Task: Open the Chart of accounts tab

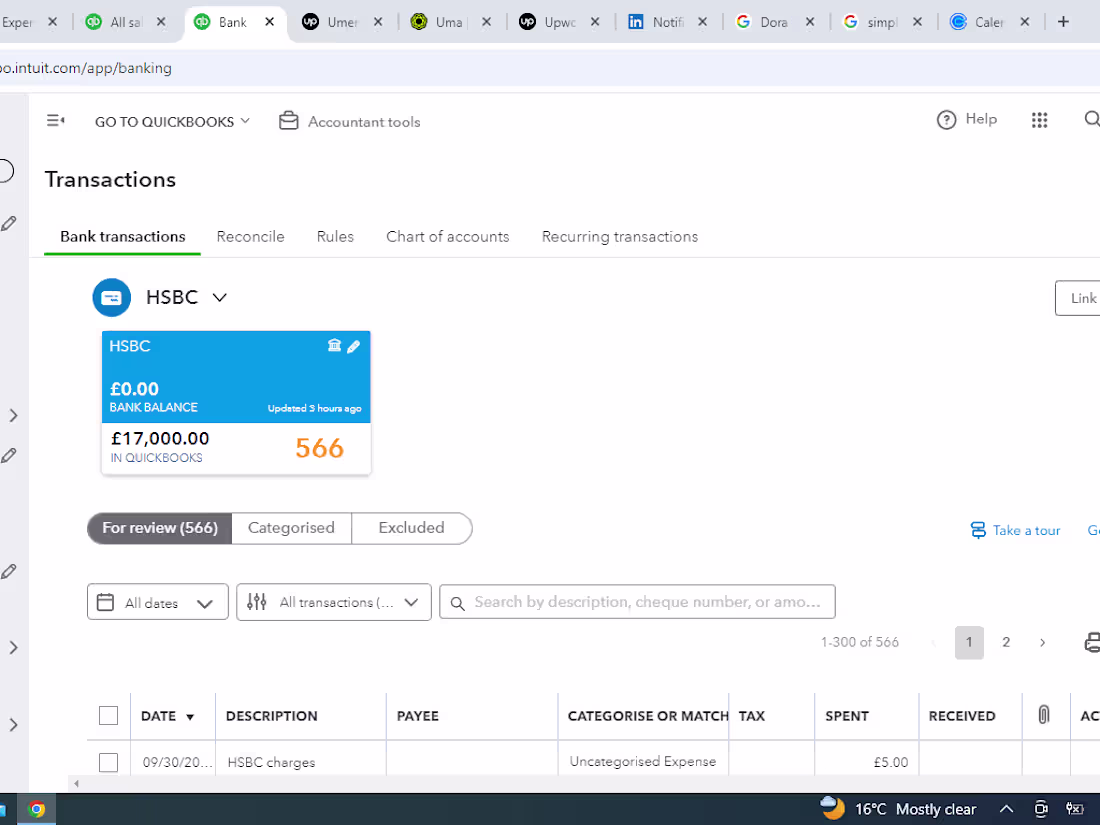Action: click(x=447, y=237)
